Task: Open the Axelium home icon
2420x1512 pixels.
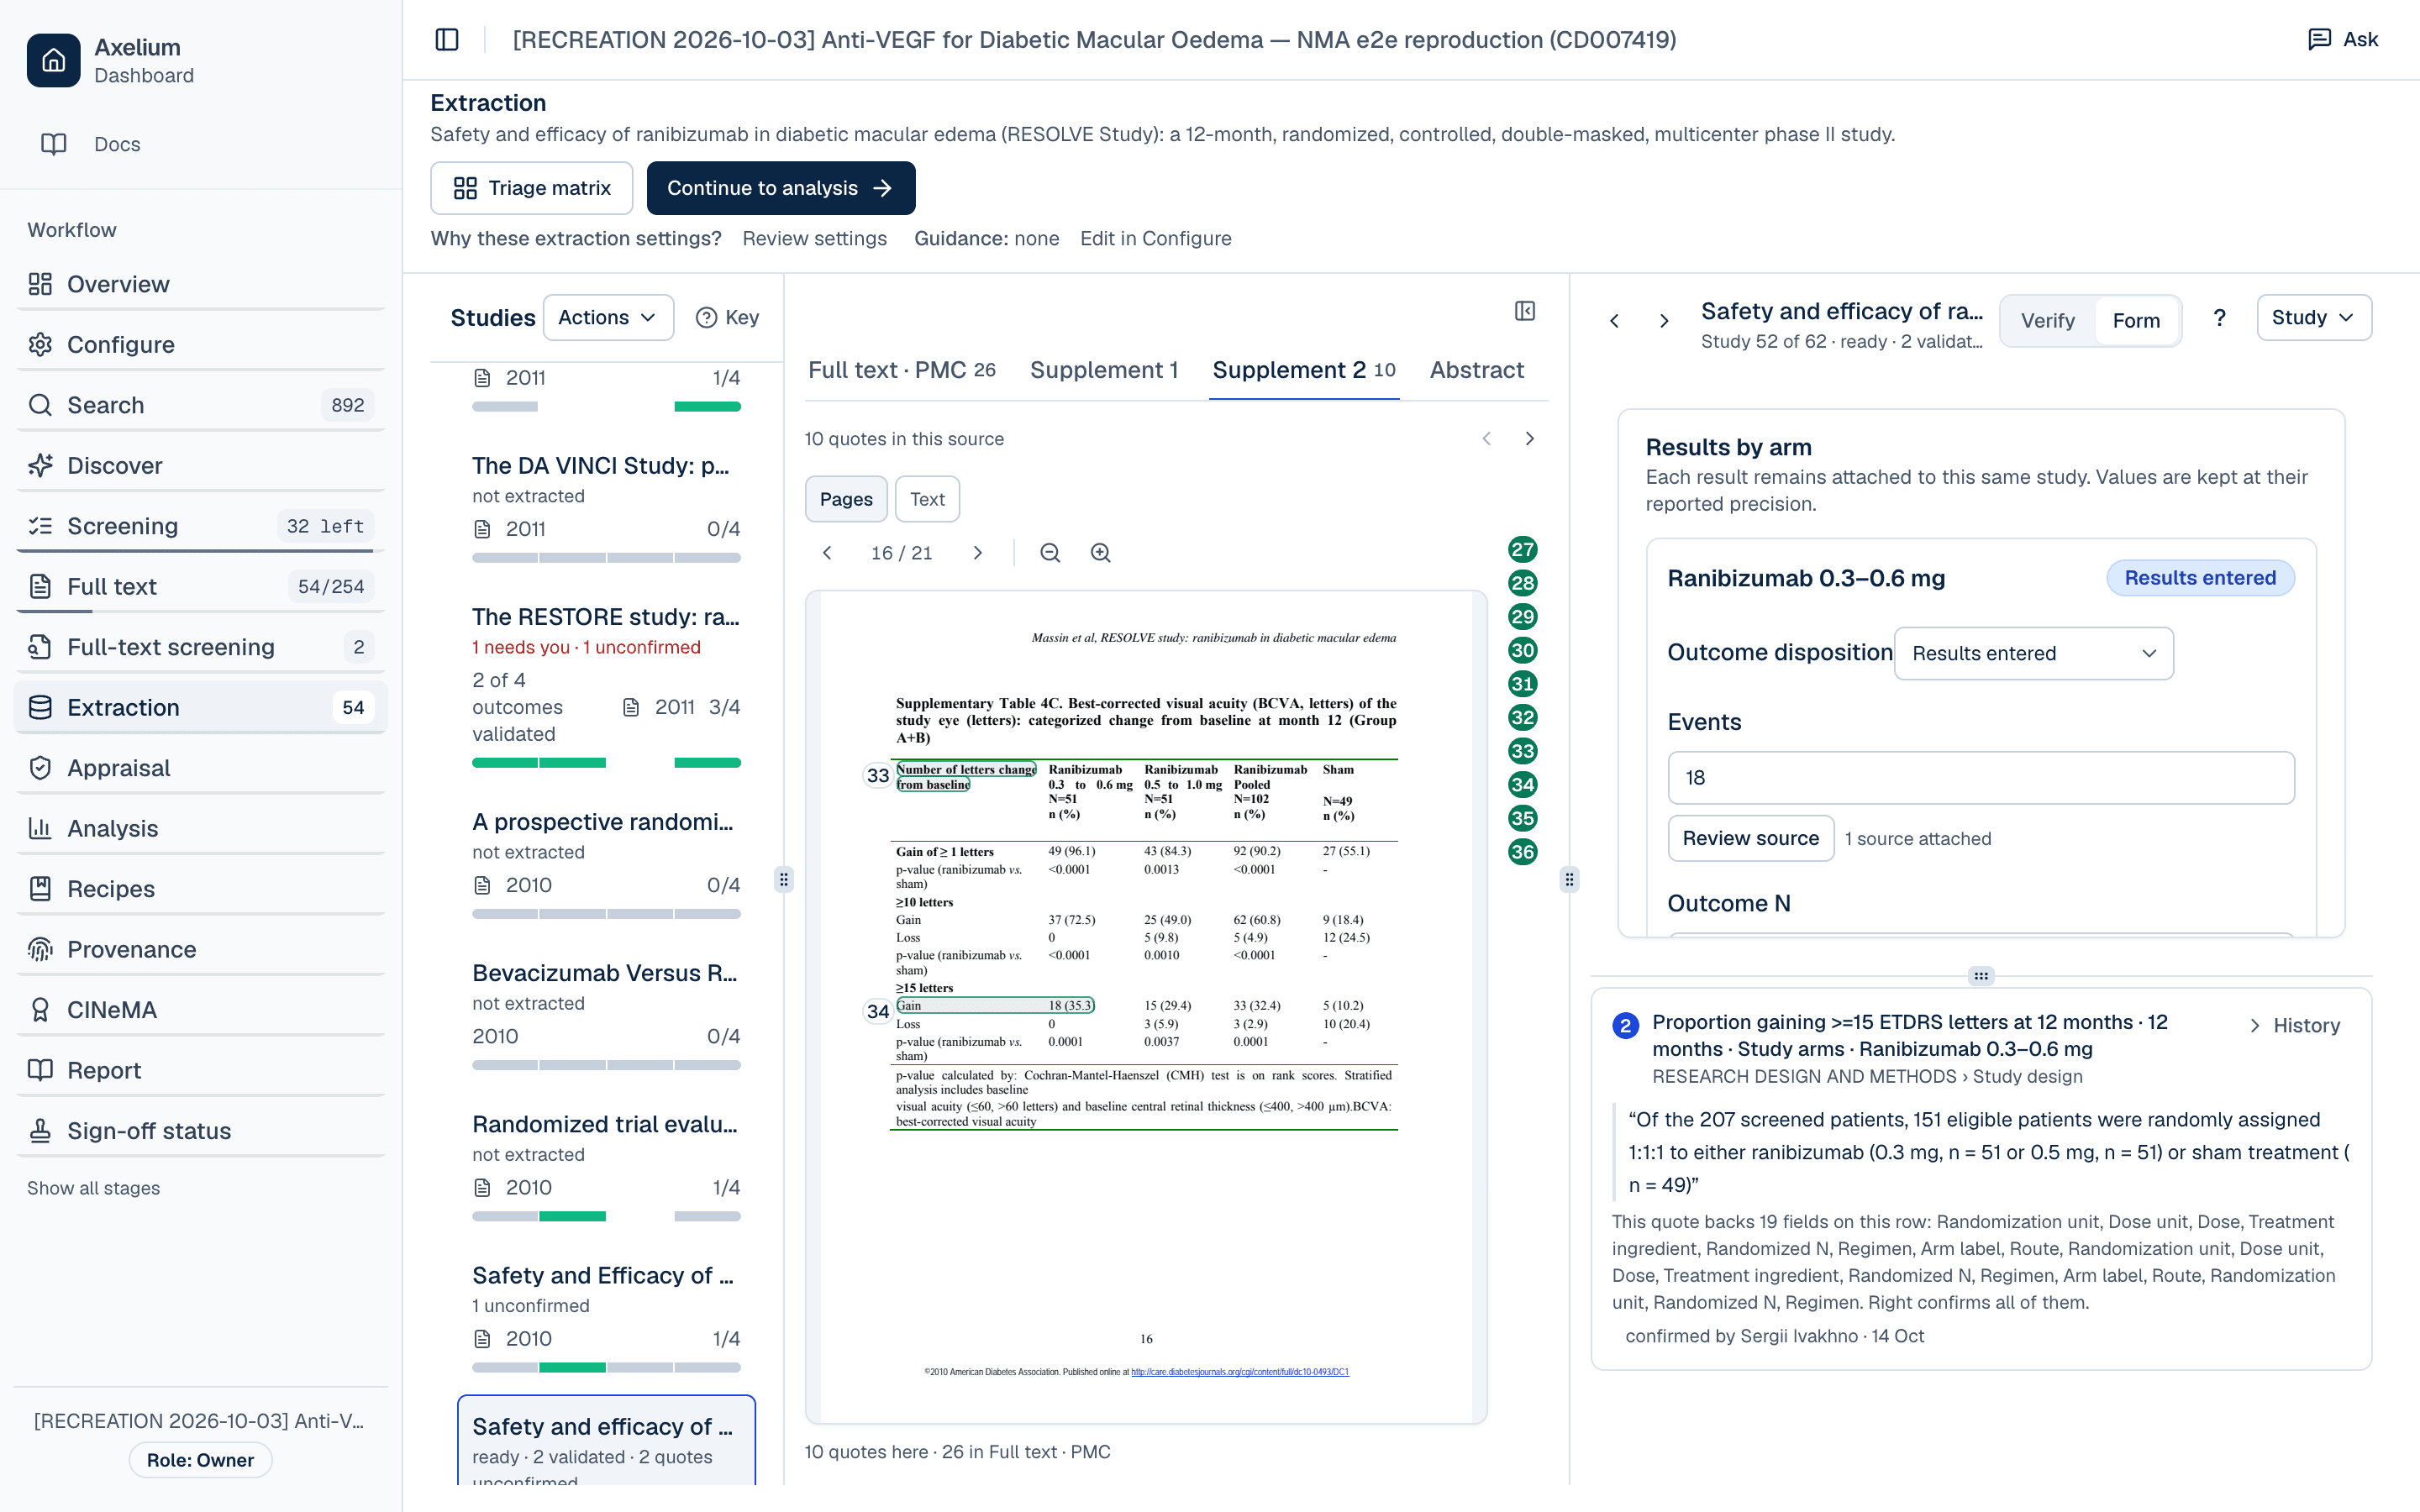Action: (53, 60)
